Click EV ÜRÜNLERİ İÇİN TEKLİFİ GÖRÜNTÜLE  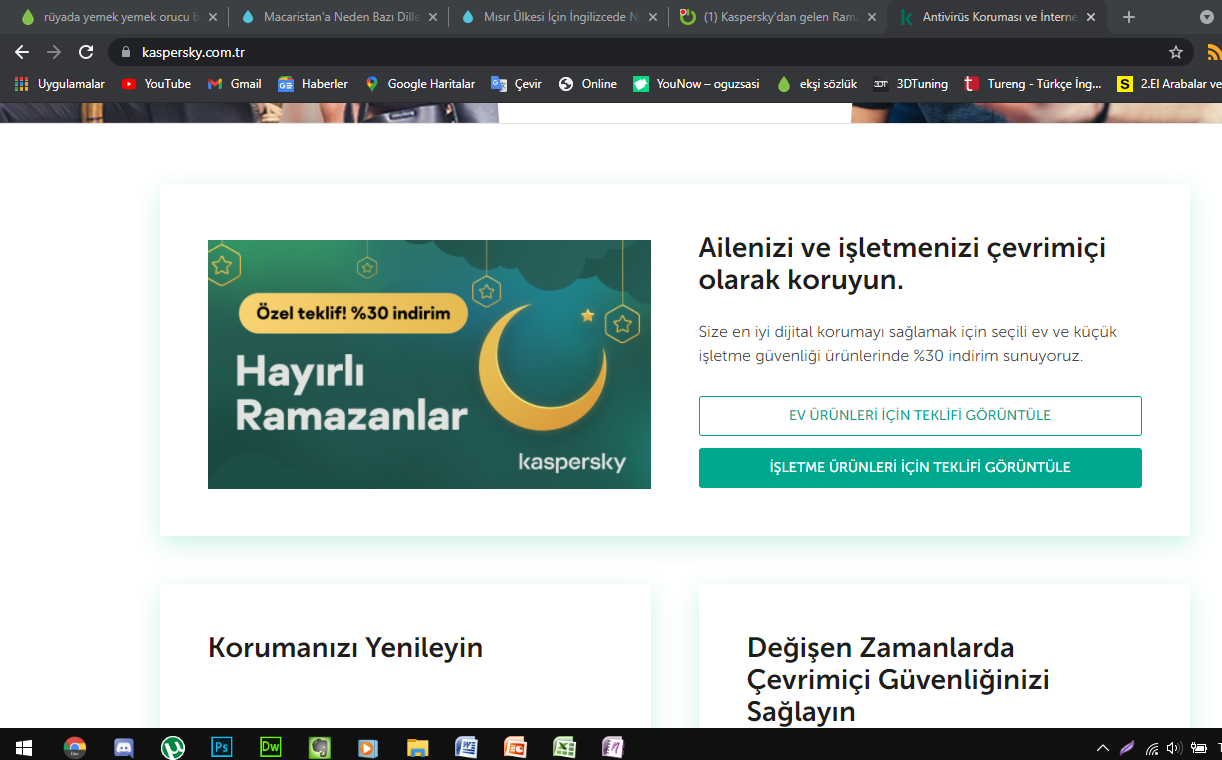pos(920,415)
